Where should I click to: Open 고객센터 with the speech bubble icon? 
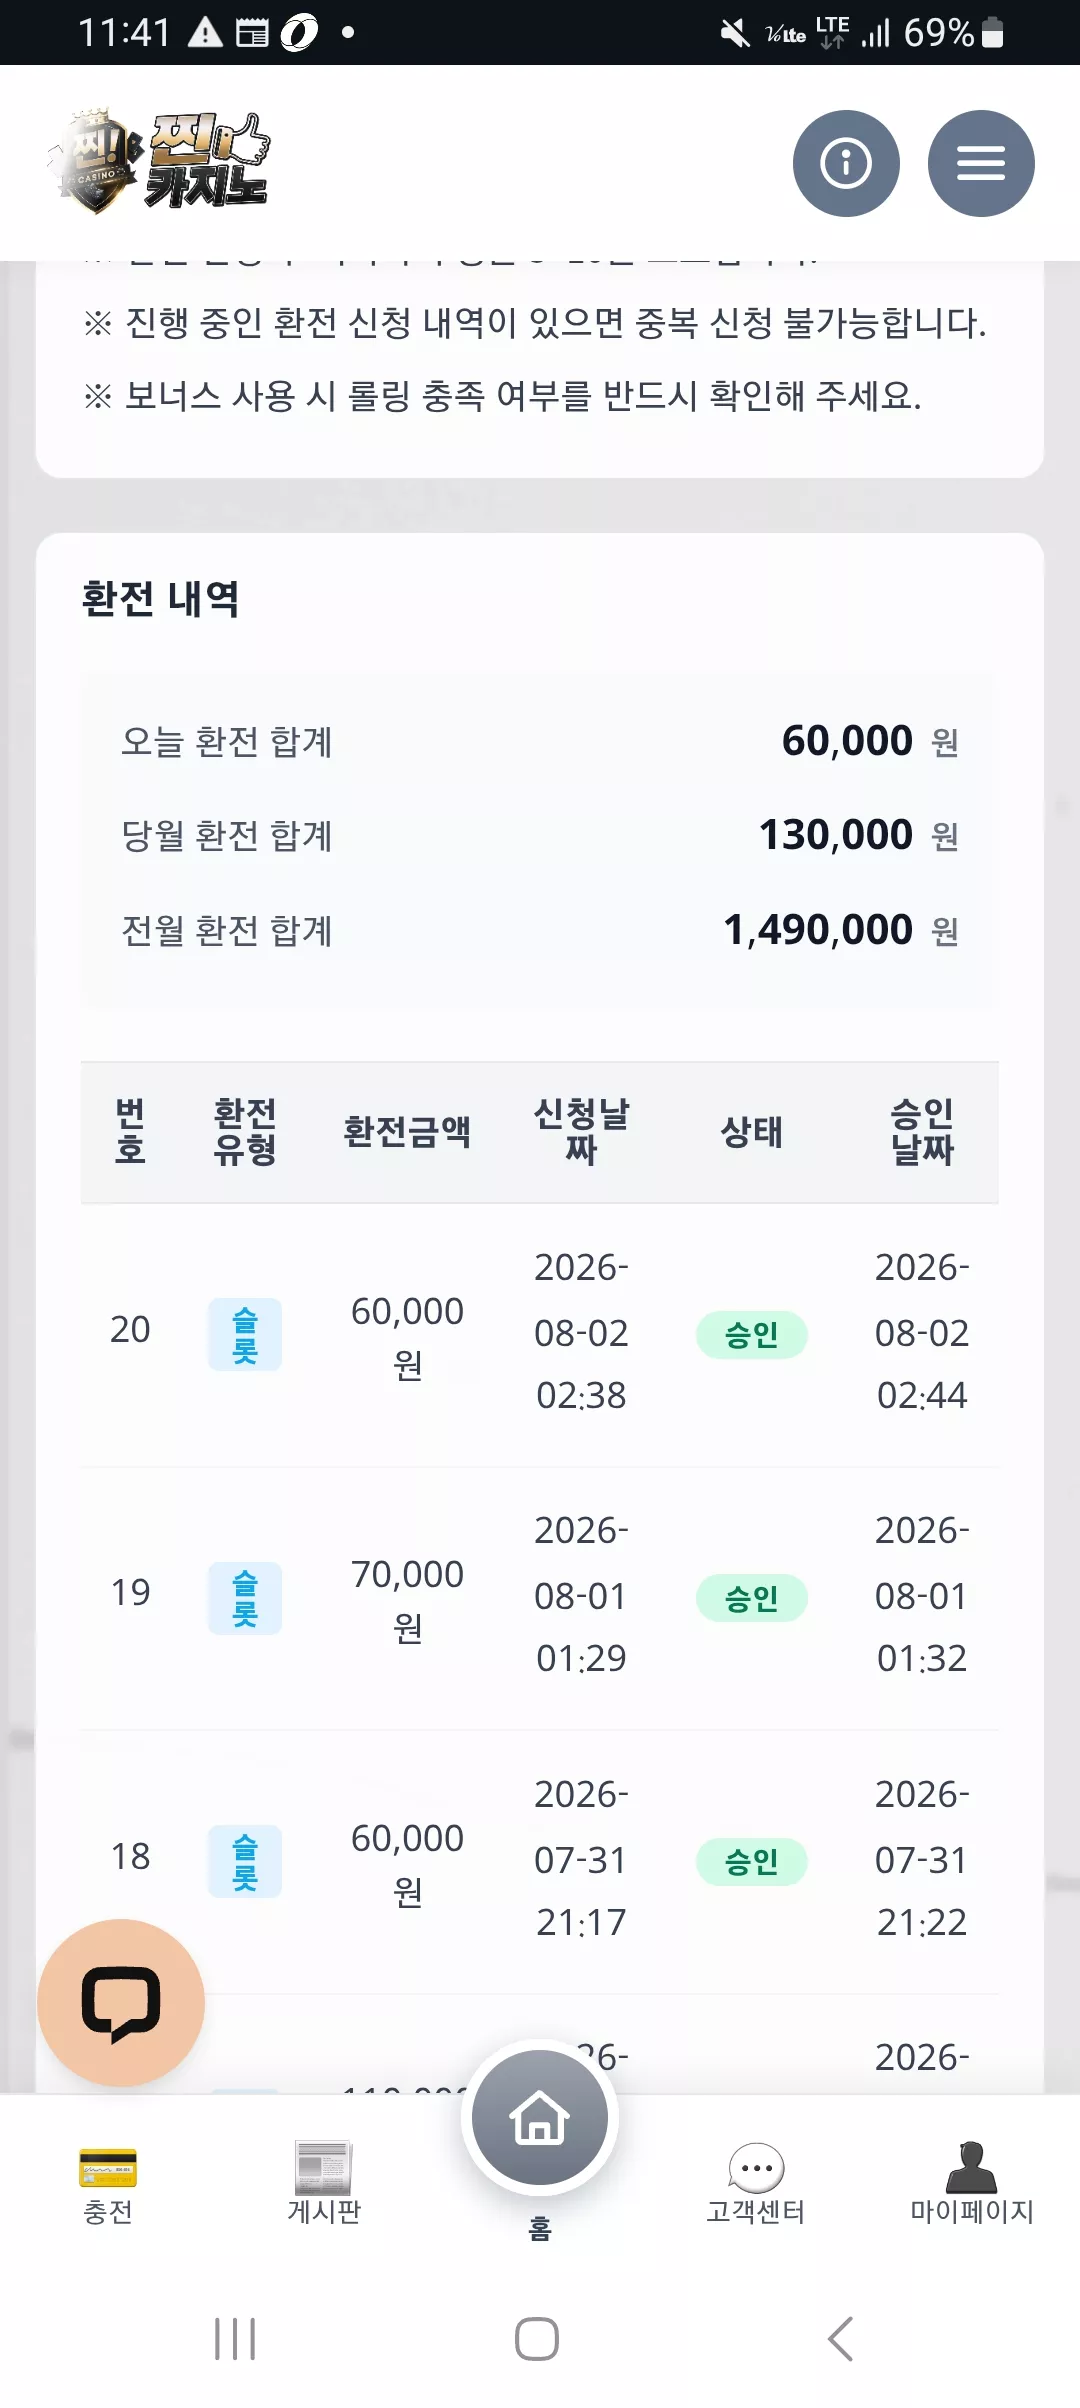coord(756,2185)
